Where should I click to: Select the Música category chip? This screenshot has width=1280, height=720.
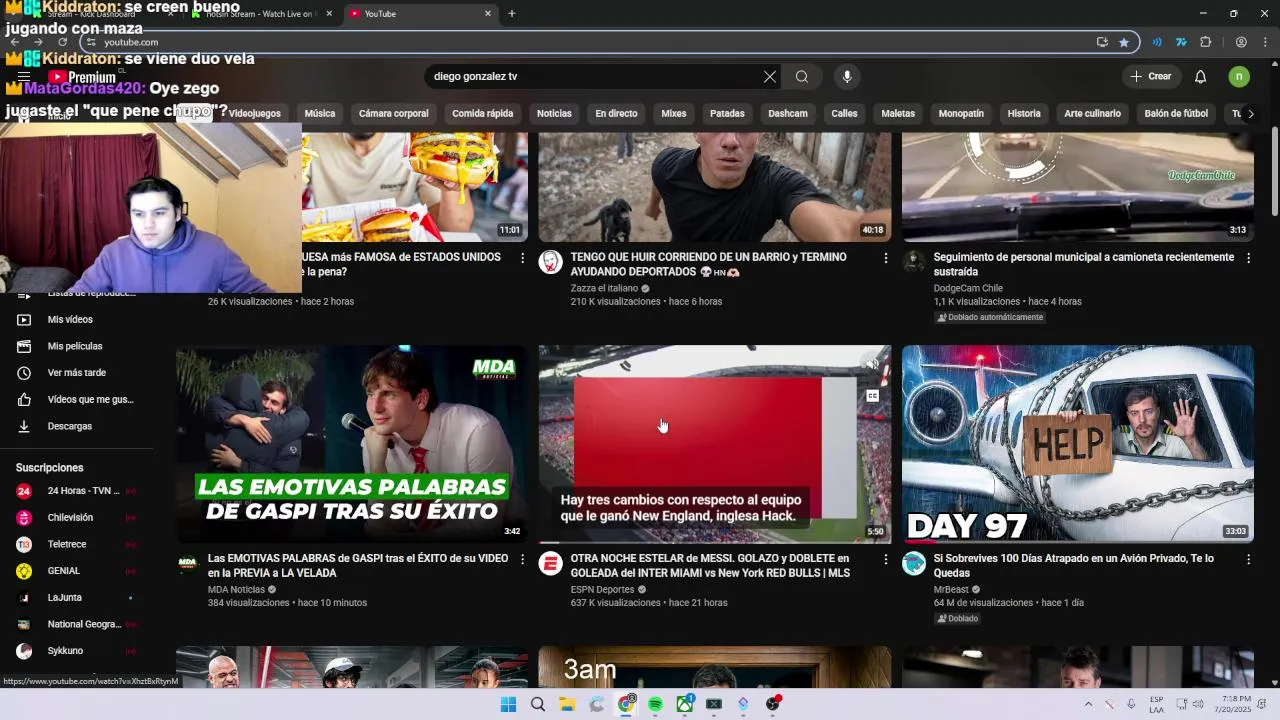click(x=320, y=114)
